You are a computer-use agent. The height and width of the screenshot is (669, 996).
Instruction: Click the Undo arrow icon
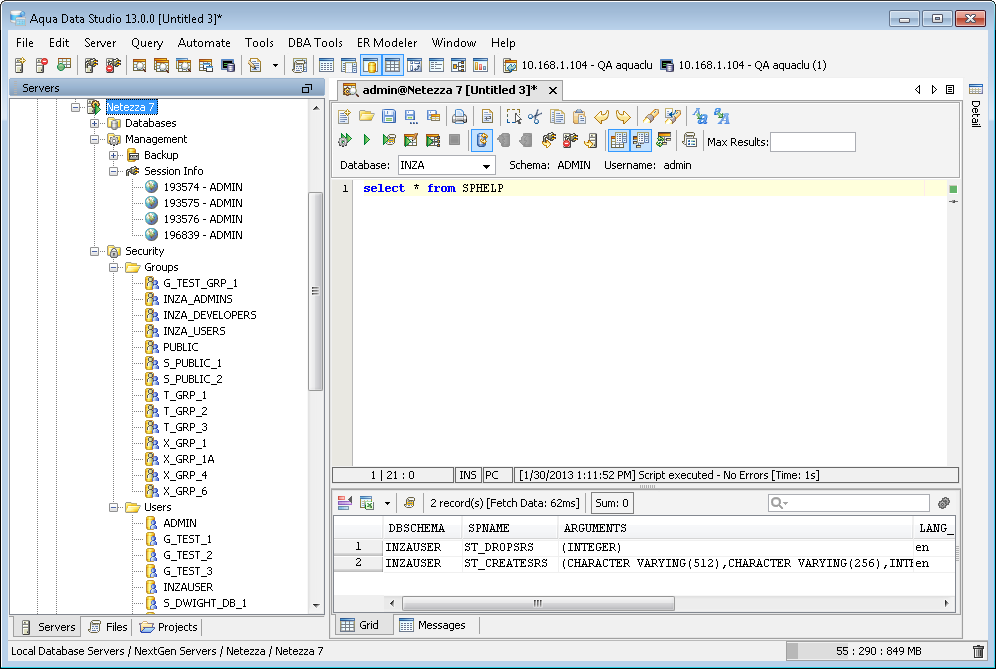point(602,116)
